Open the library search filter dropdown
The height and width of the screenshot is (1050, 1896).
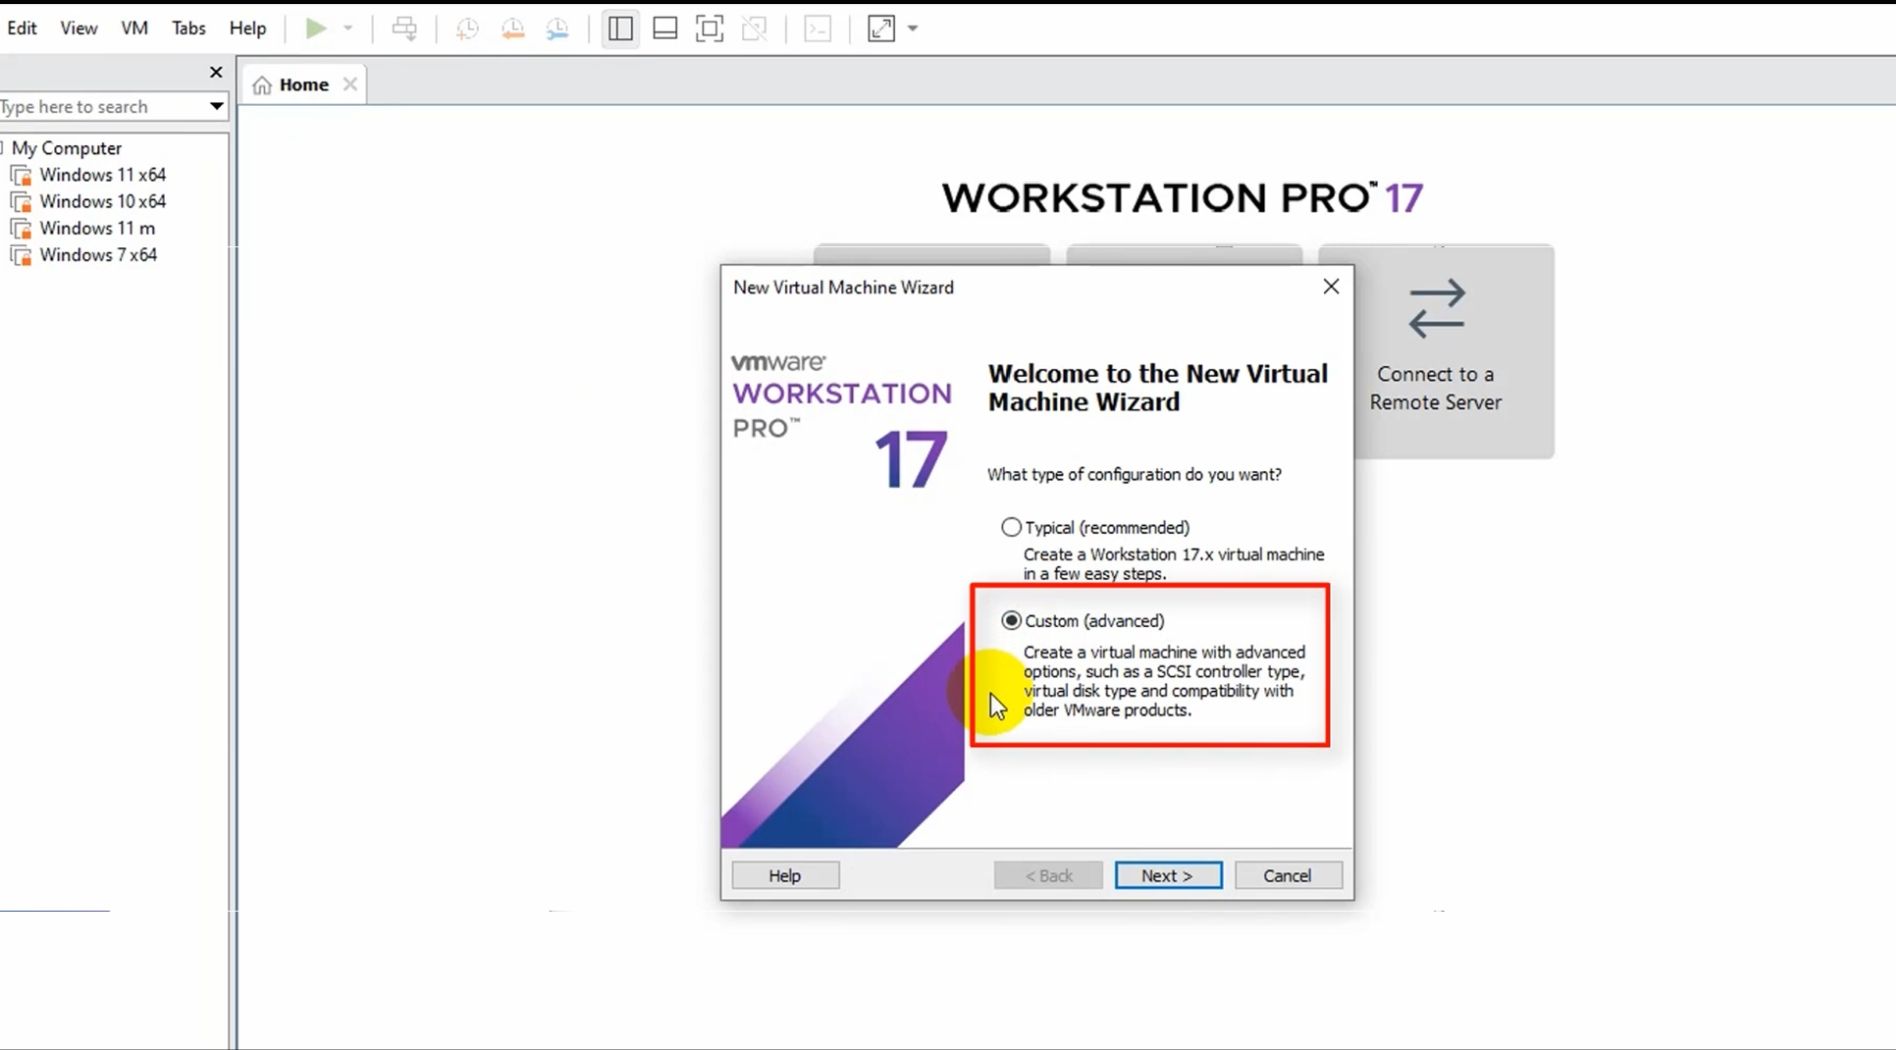pyautogui.click(x=216, y=106)
